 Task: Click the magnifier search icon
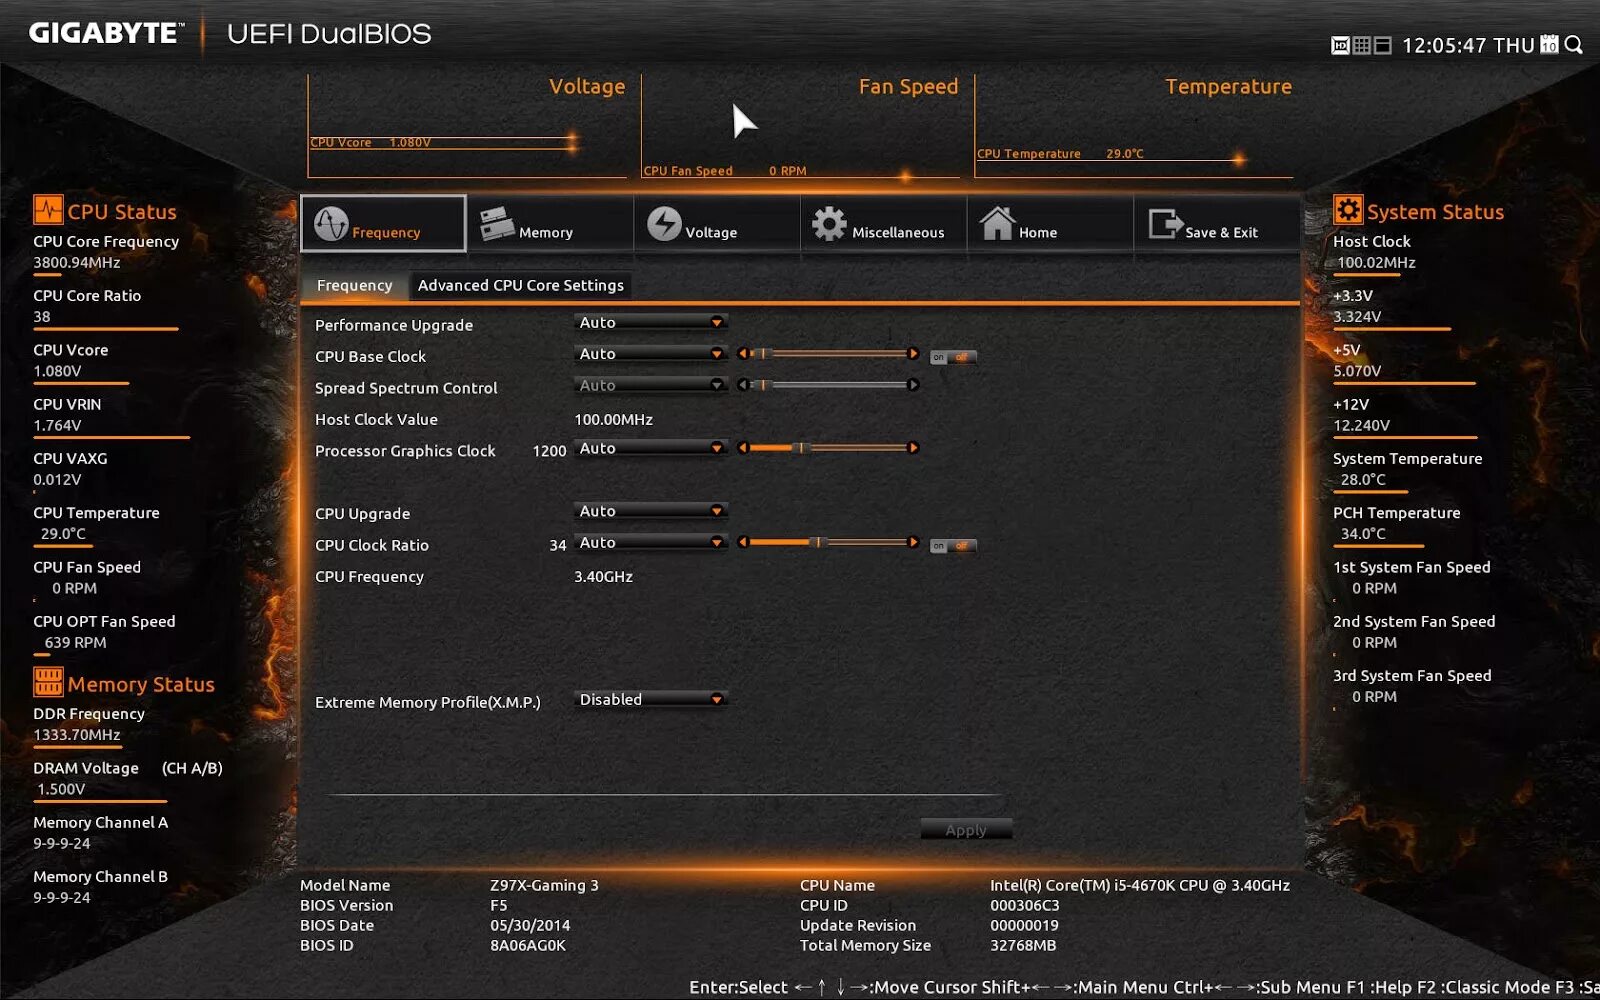tap(1573, 45)
